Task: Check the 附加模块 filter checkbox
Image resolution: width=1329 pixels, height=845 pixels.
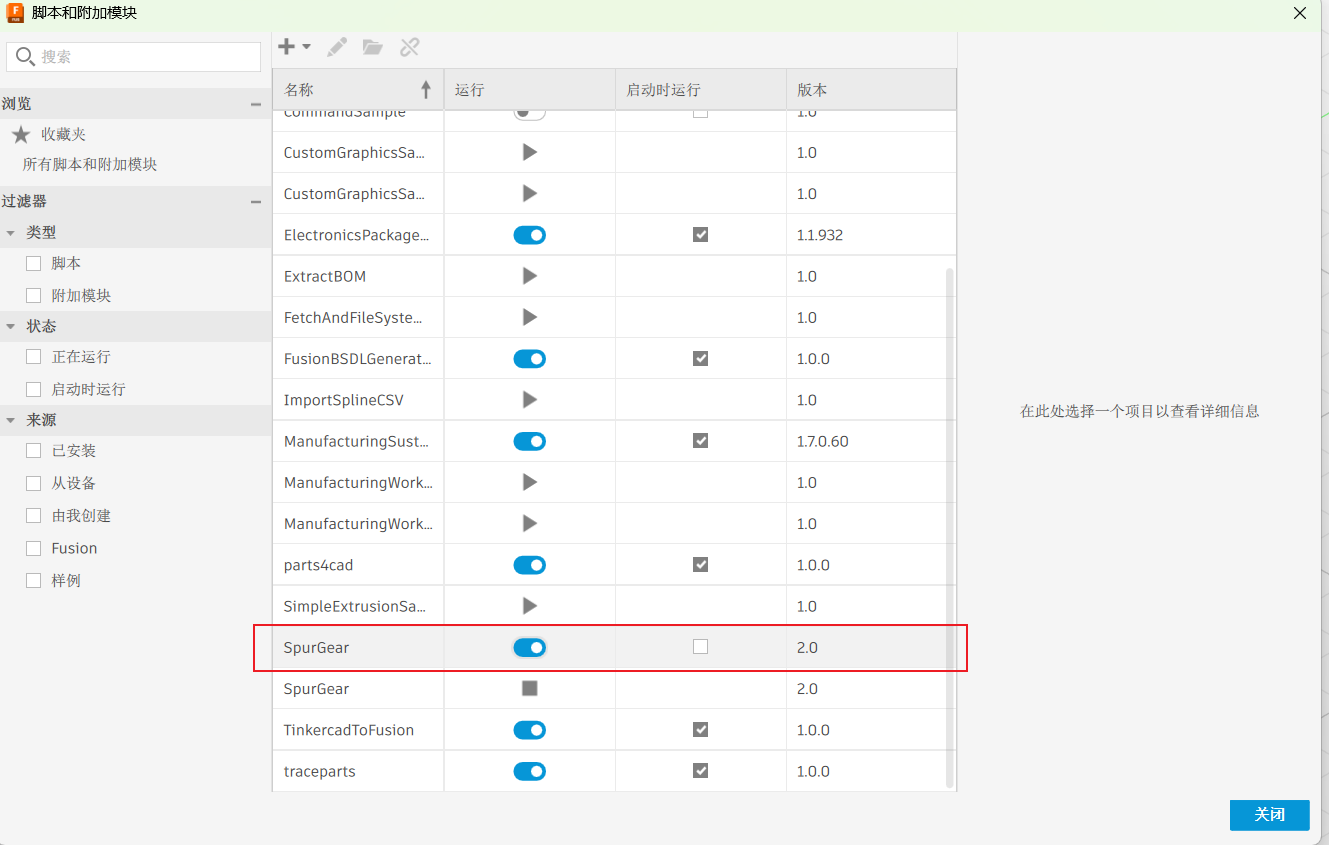Action: point(34,296)
